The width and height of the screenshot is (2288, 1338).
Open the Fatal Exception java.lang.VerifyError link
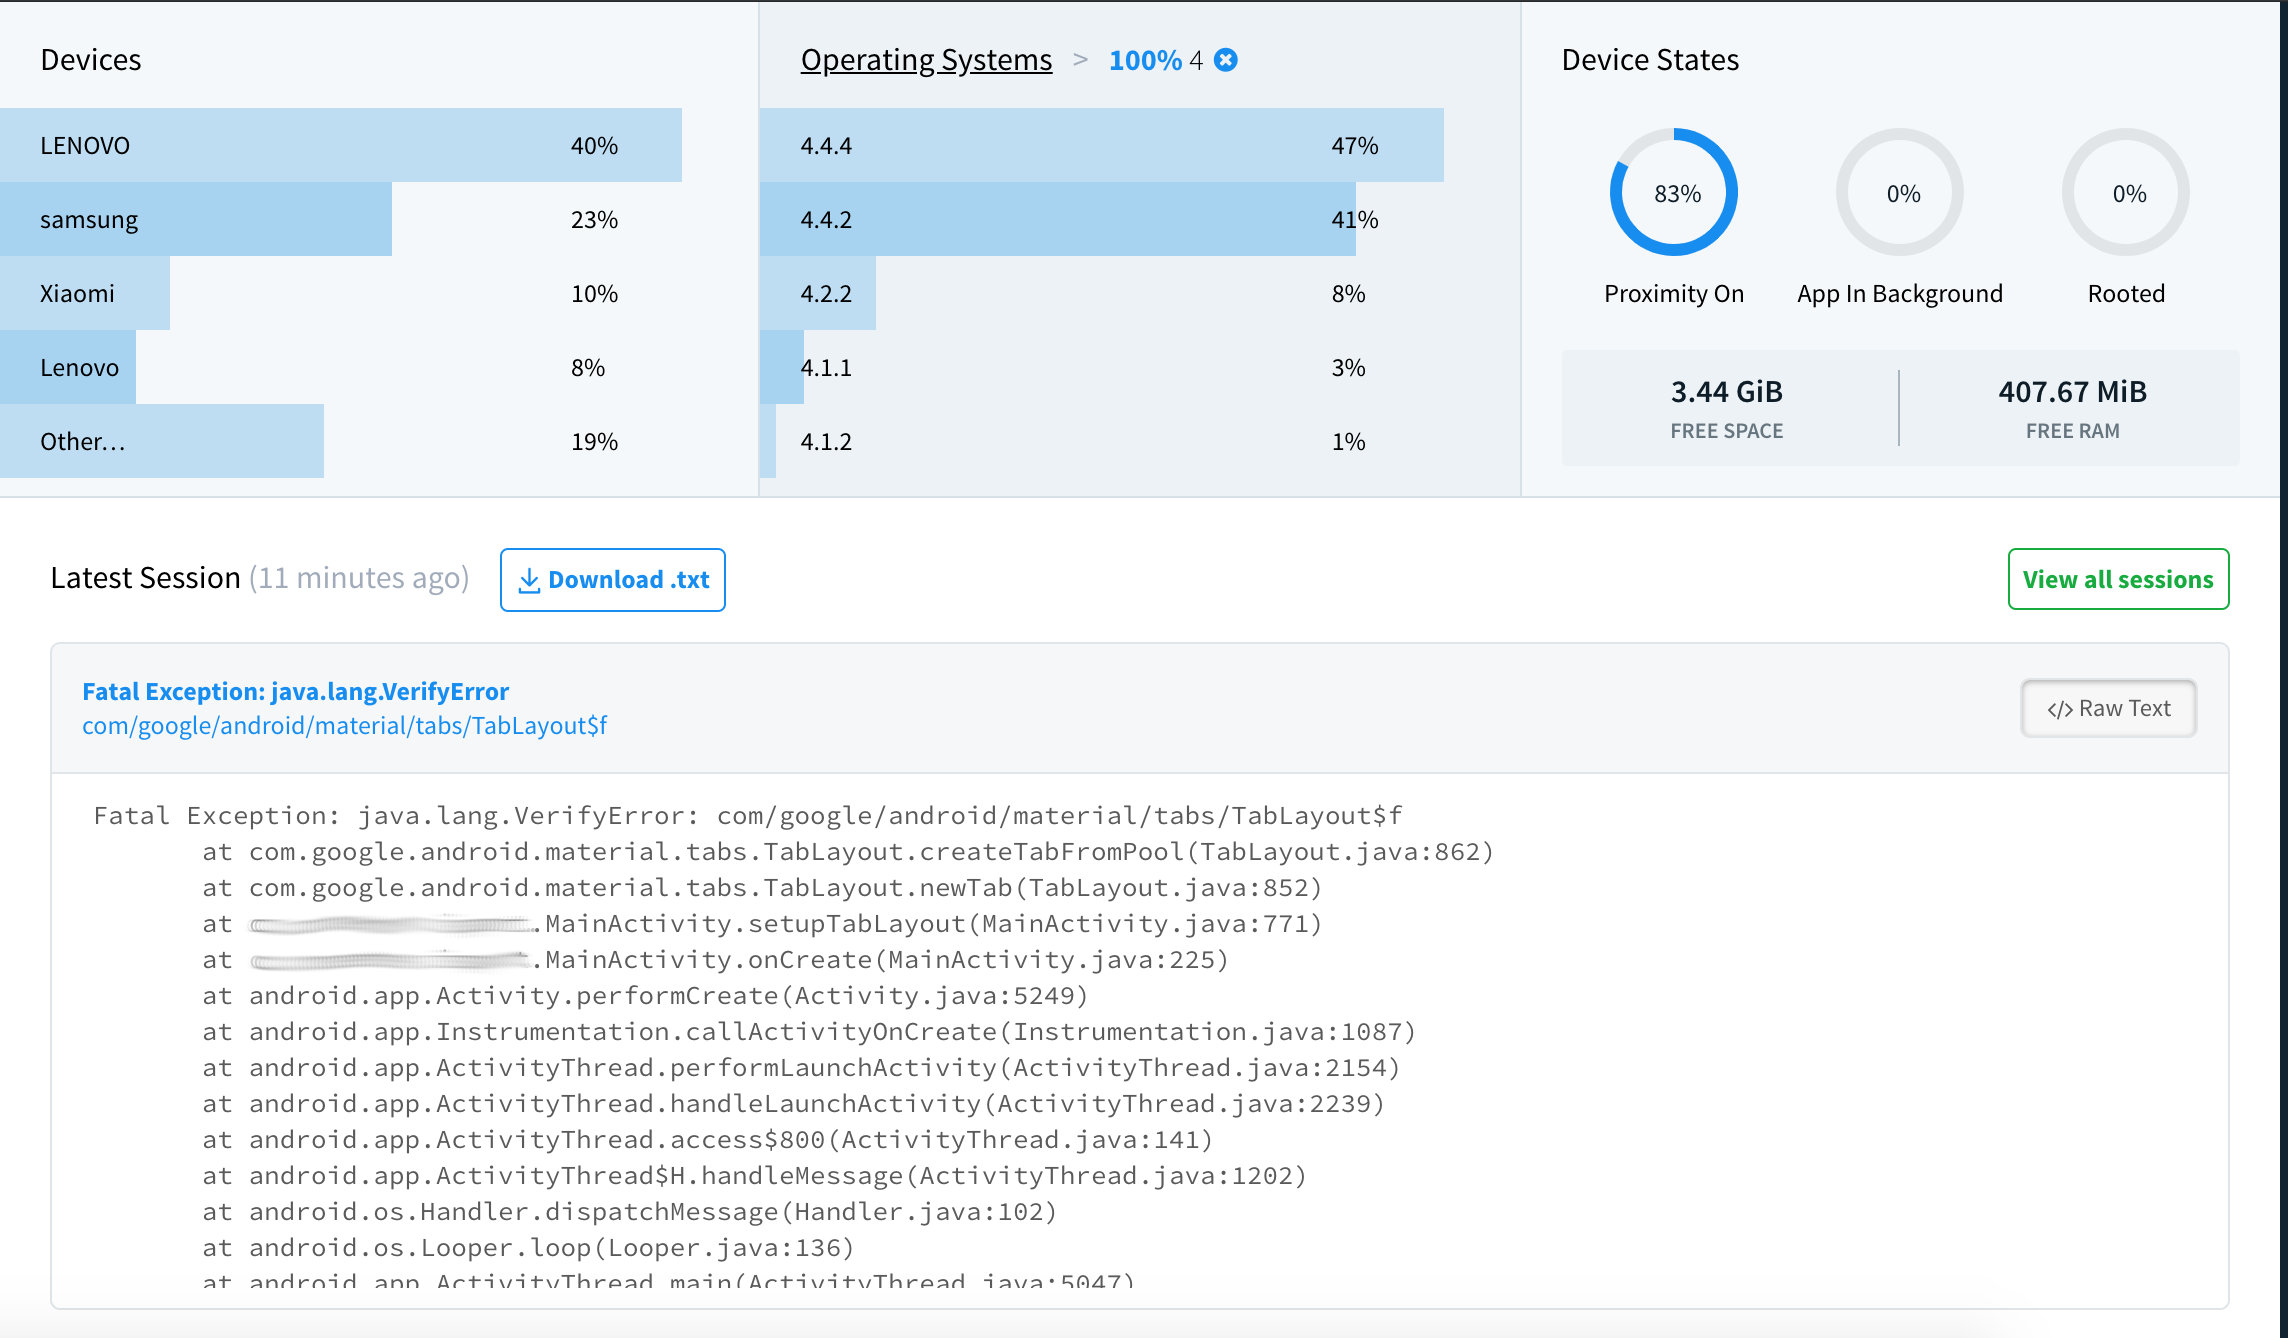295,691
